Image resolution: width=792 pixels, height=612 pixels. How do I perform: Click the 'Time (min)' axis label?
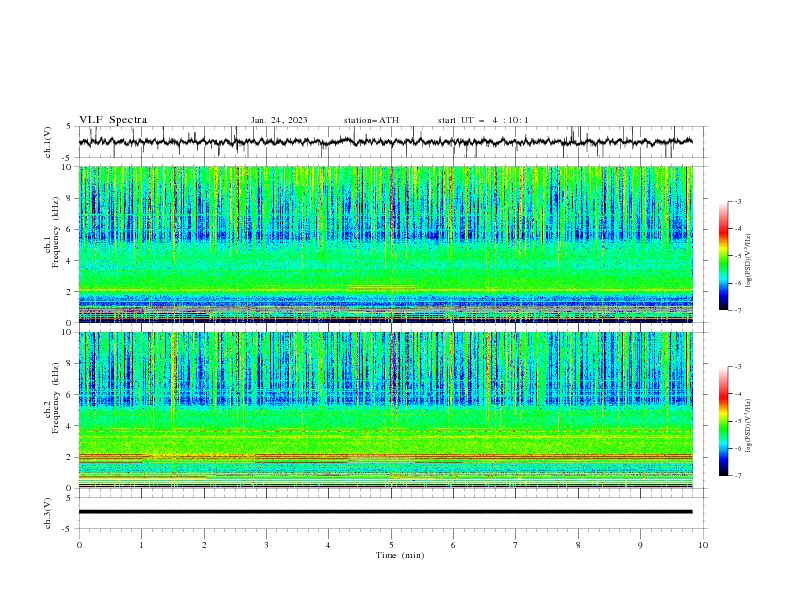(400, 555)
